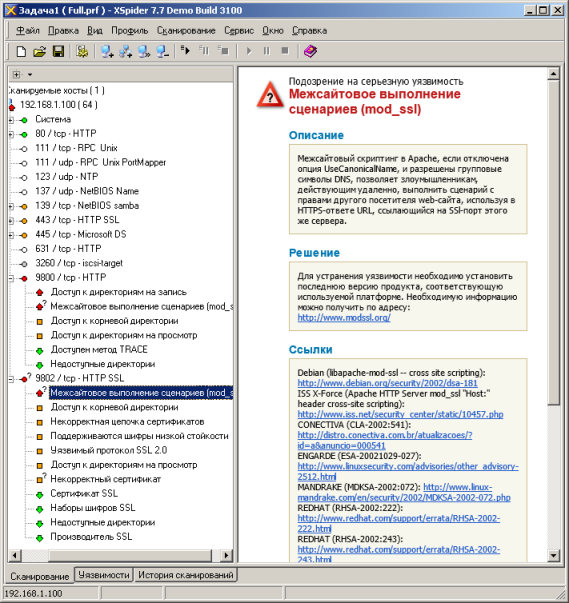
Task: Stop scanning all hosts icon
Action: [x=223, y=50]
